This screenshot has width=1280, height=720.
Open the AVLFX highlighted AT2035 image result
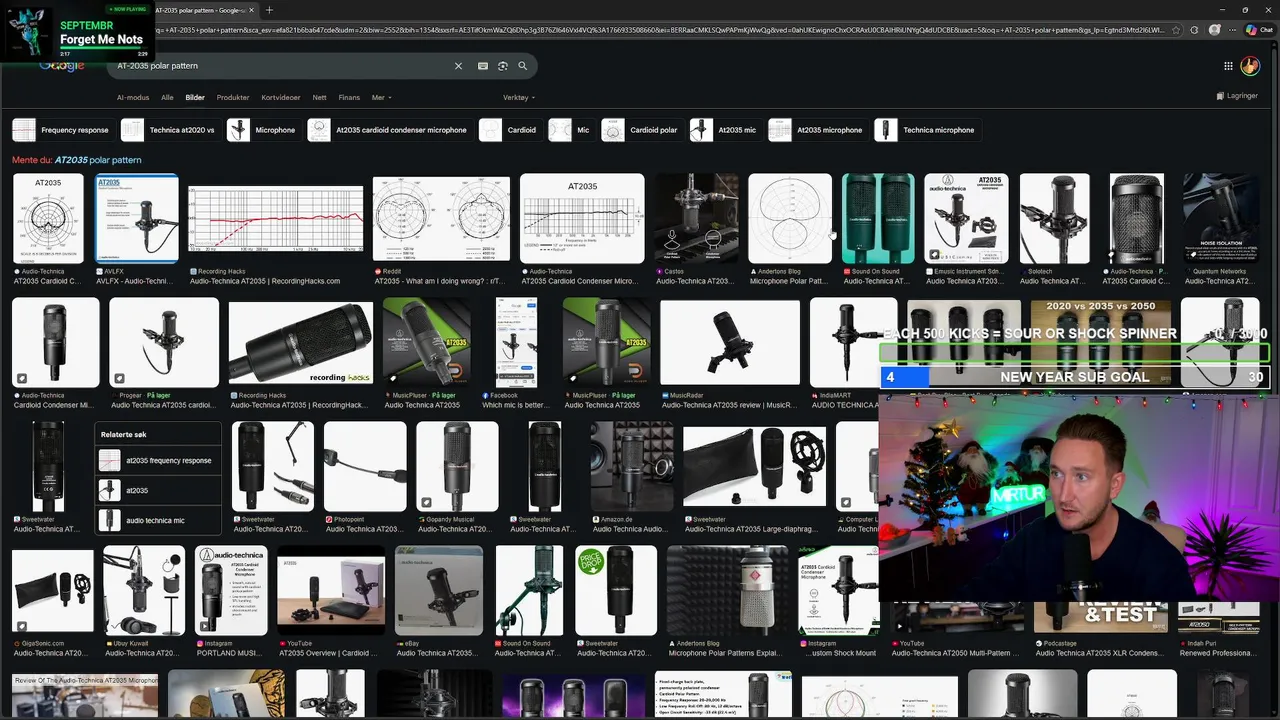[137, 218]
